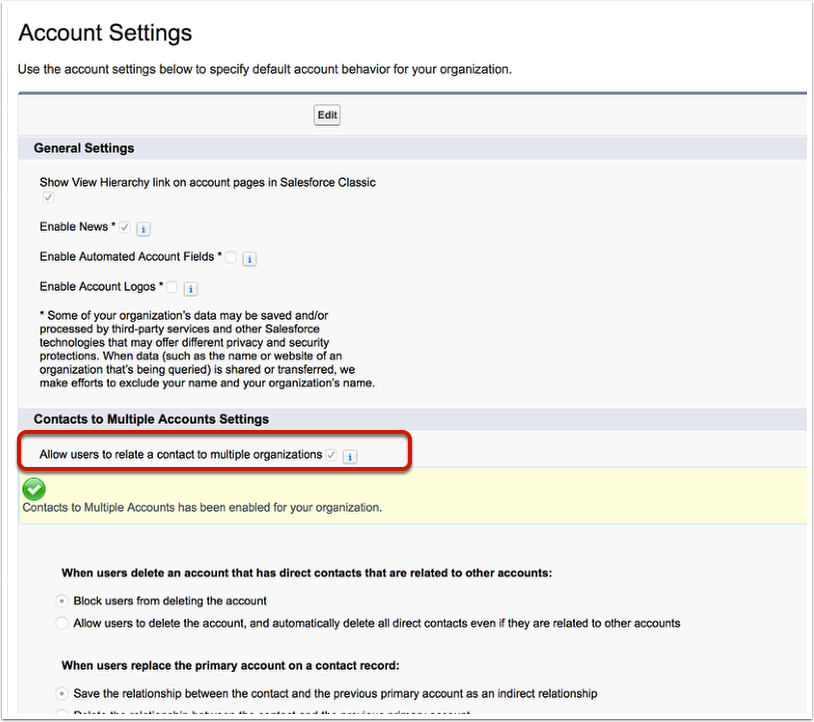Viewport: 814px width, 722px height.
Task: Click 'When users replace the primary account' heading
Action: 230,666
